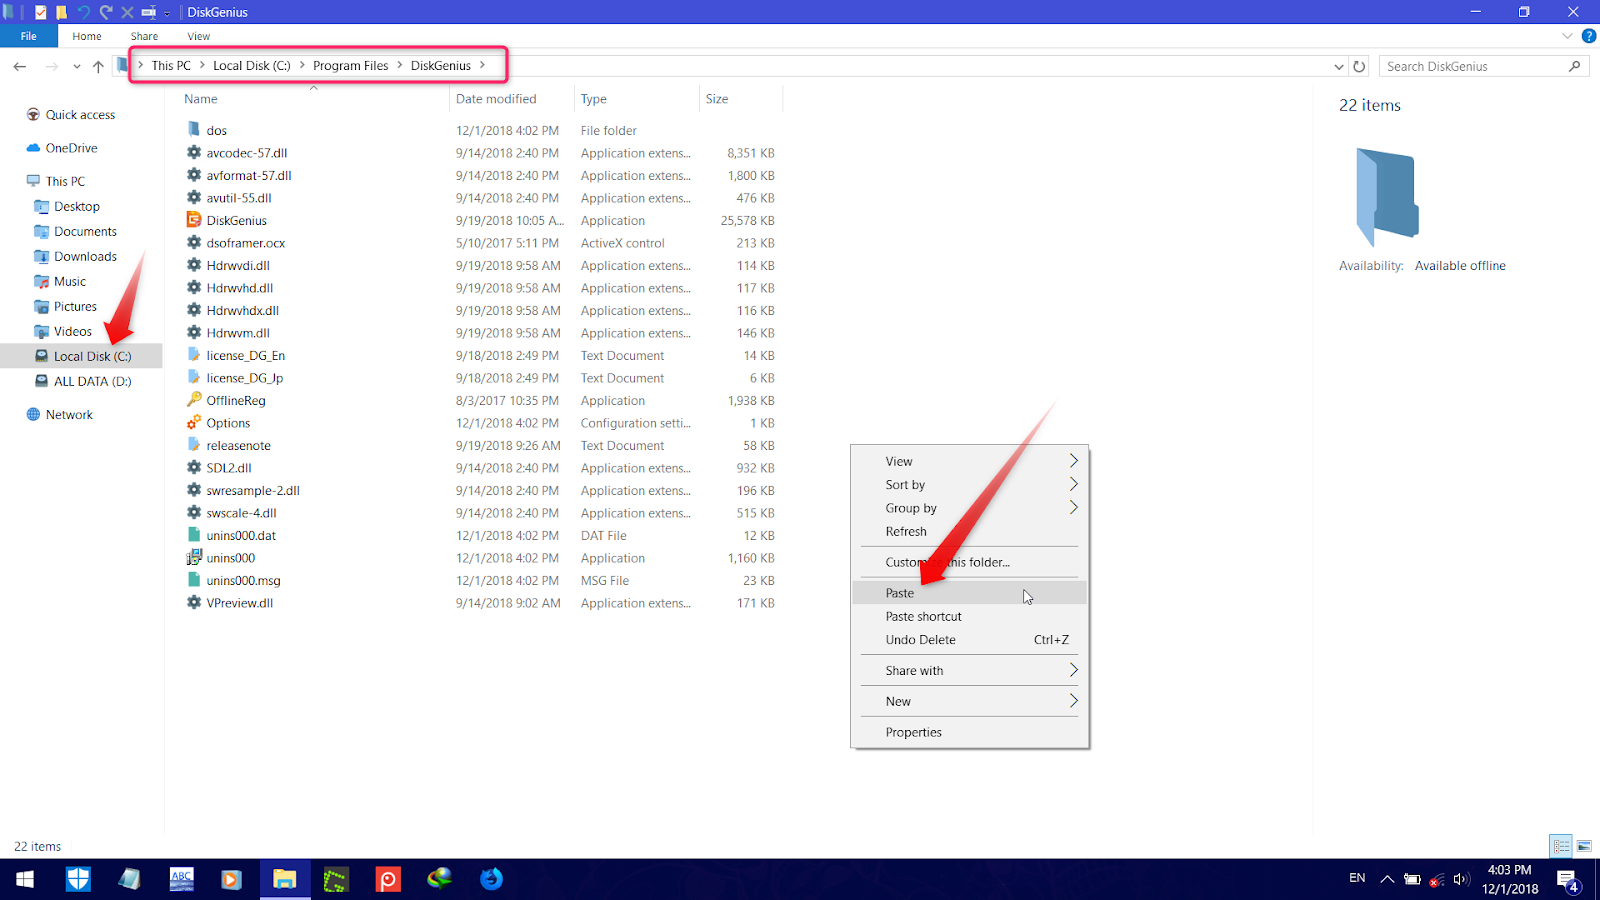Choose Paste shortcut in context menu
Image resolution: width=1600 pixels, height=900 pixels.
click(x=969, y=616)
